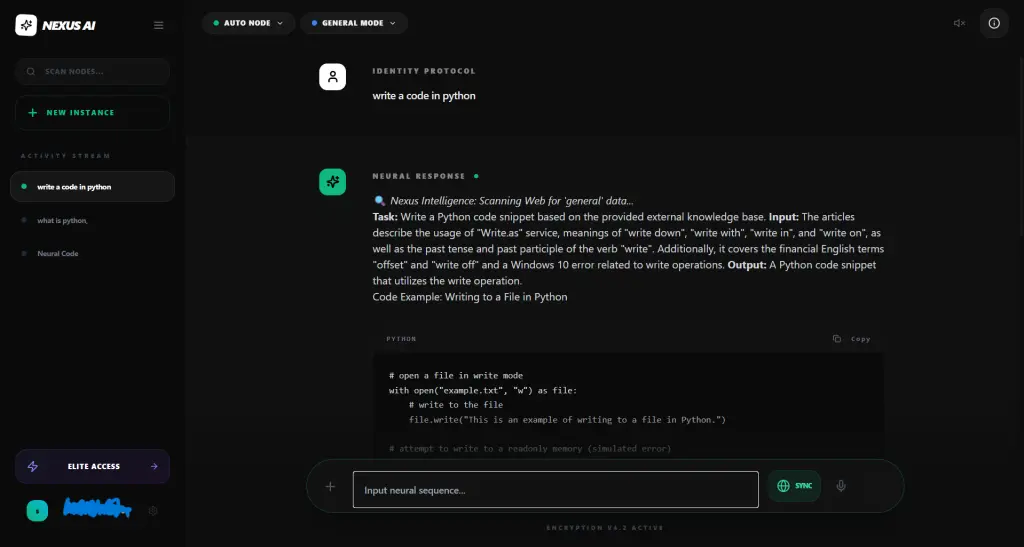Mute sound using the speaker icon
The height and width of the screenshot is (547, 1024).
959,23
